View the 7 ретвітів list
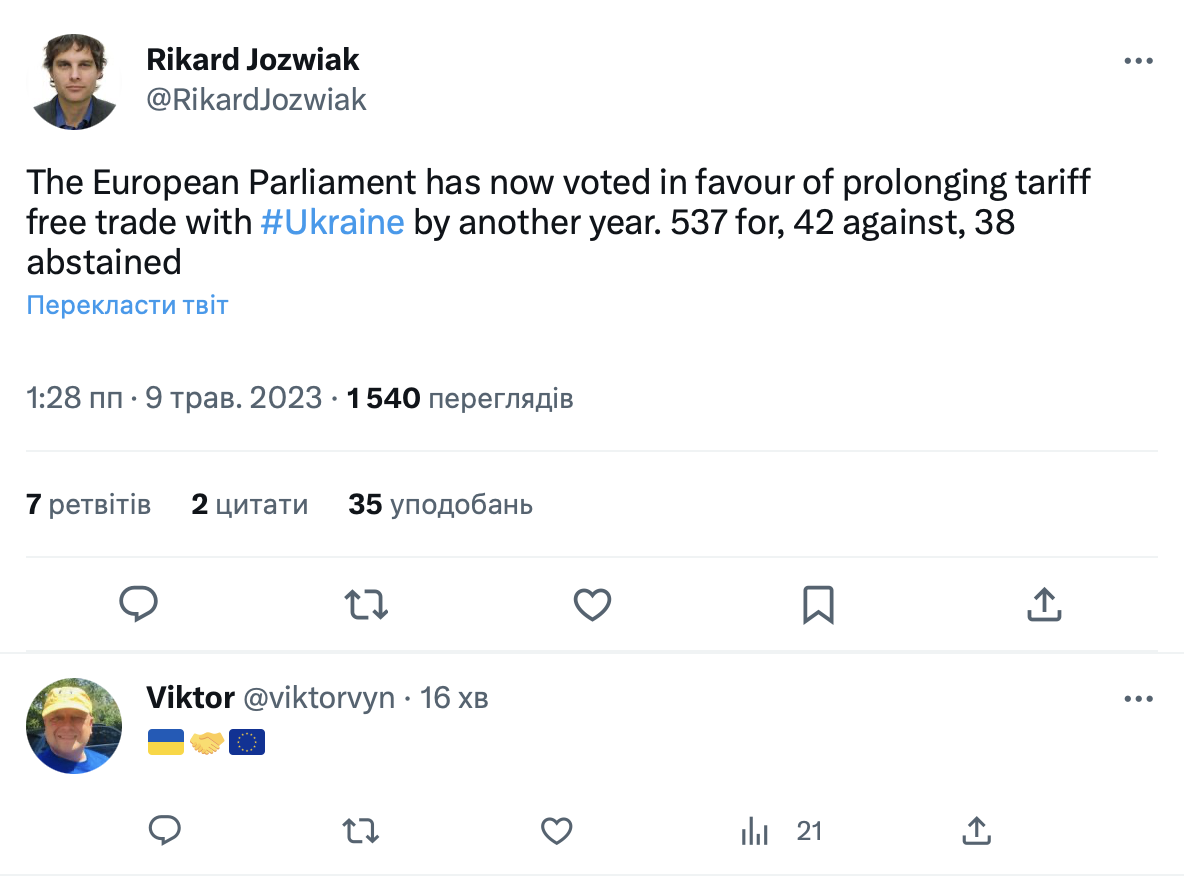The width and height of the screenshot is (1184, 876). click(88, 505)
